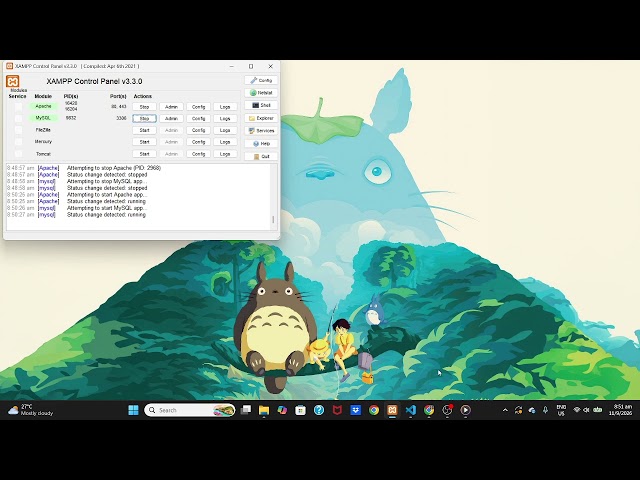Click the orange XAMPP logo in the panel

[x=13, y=81]
